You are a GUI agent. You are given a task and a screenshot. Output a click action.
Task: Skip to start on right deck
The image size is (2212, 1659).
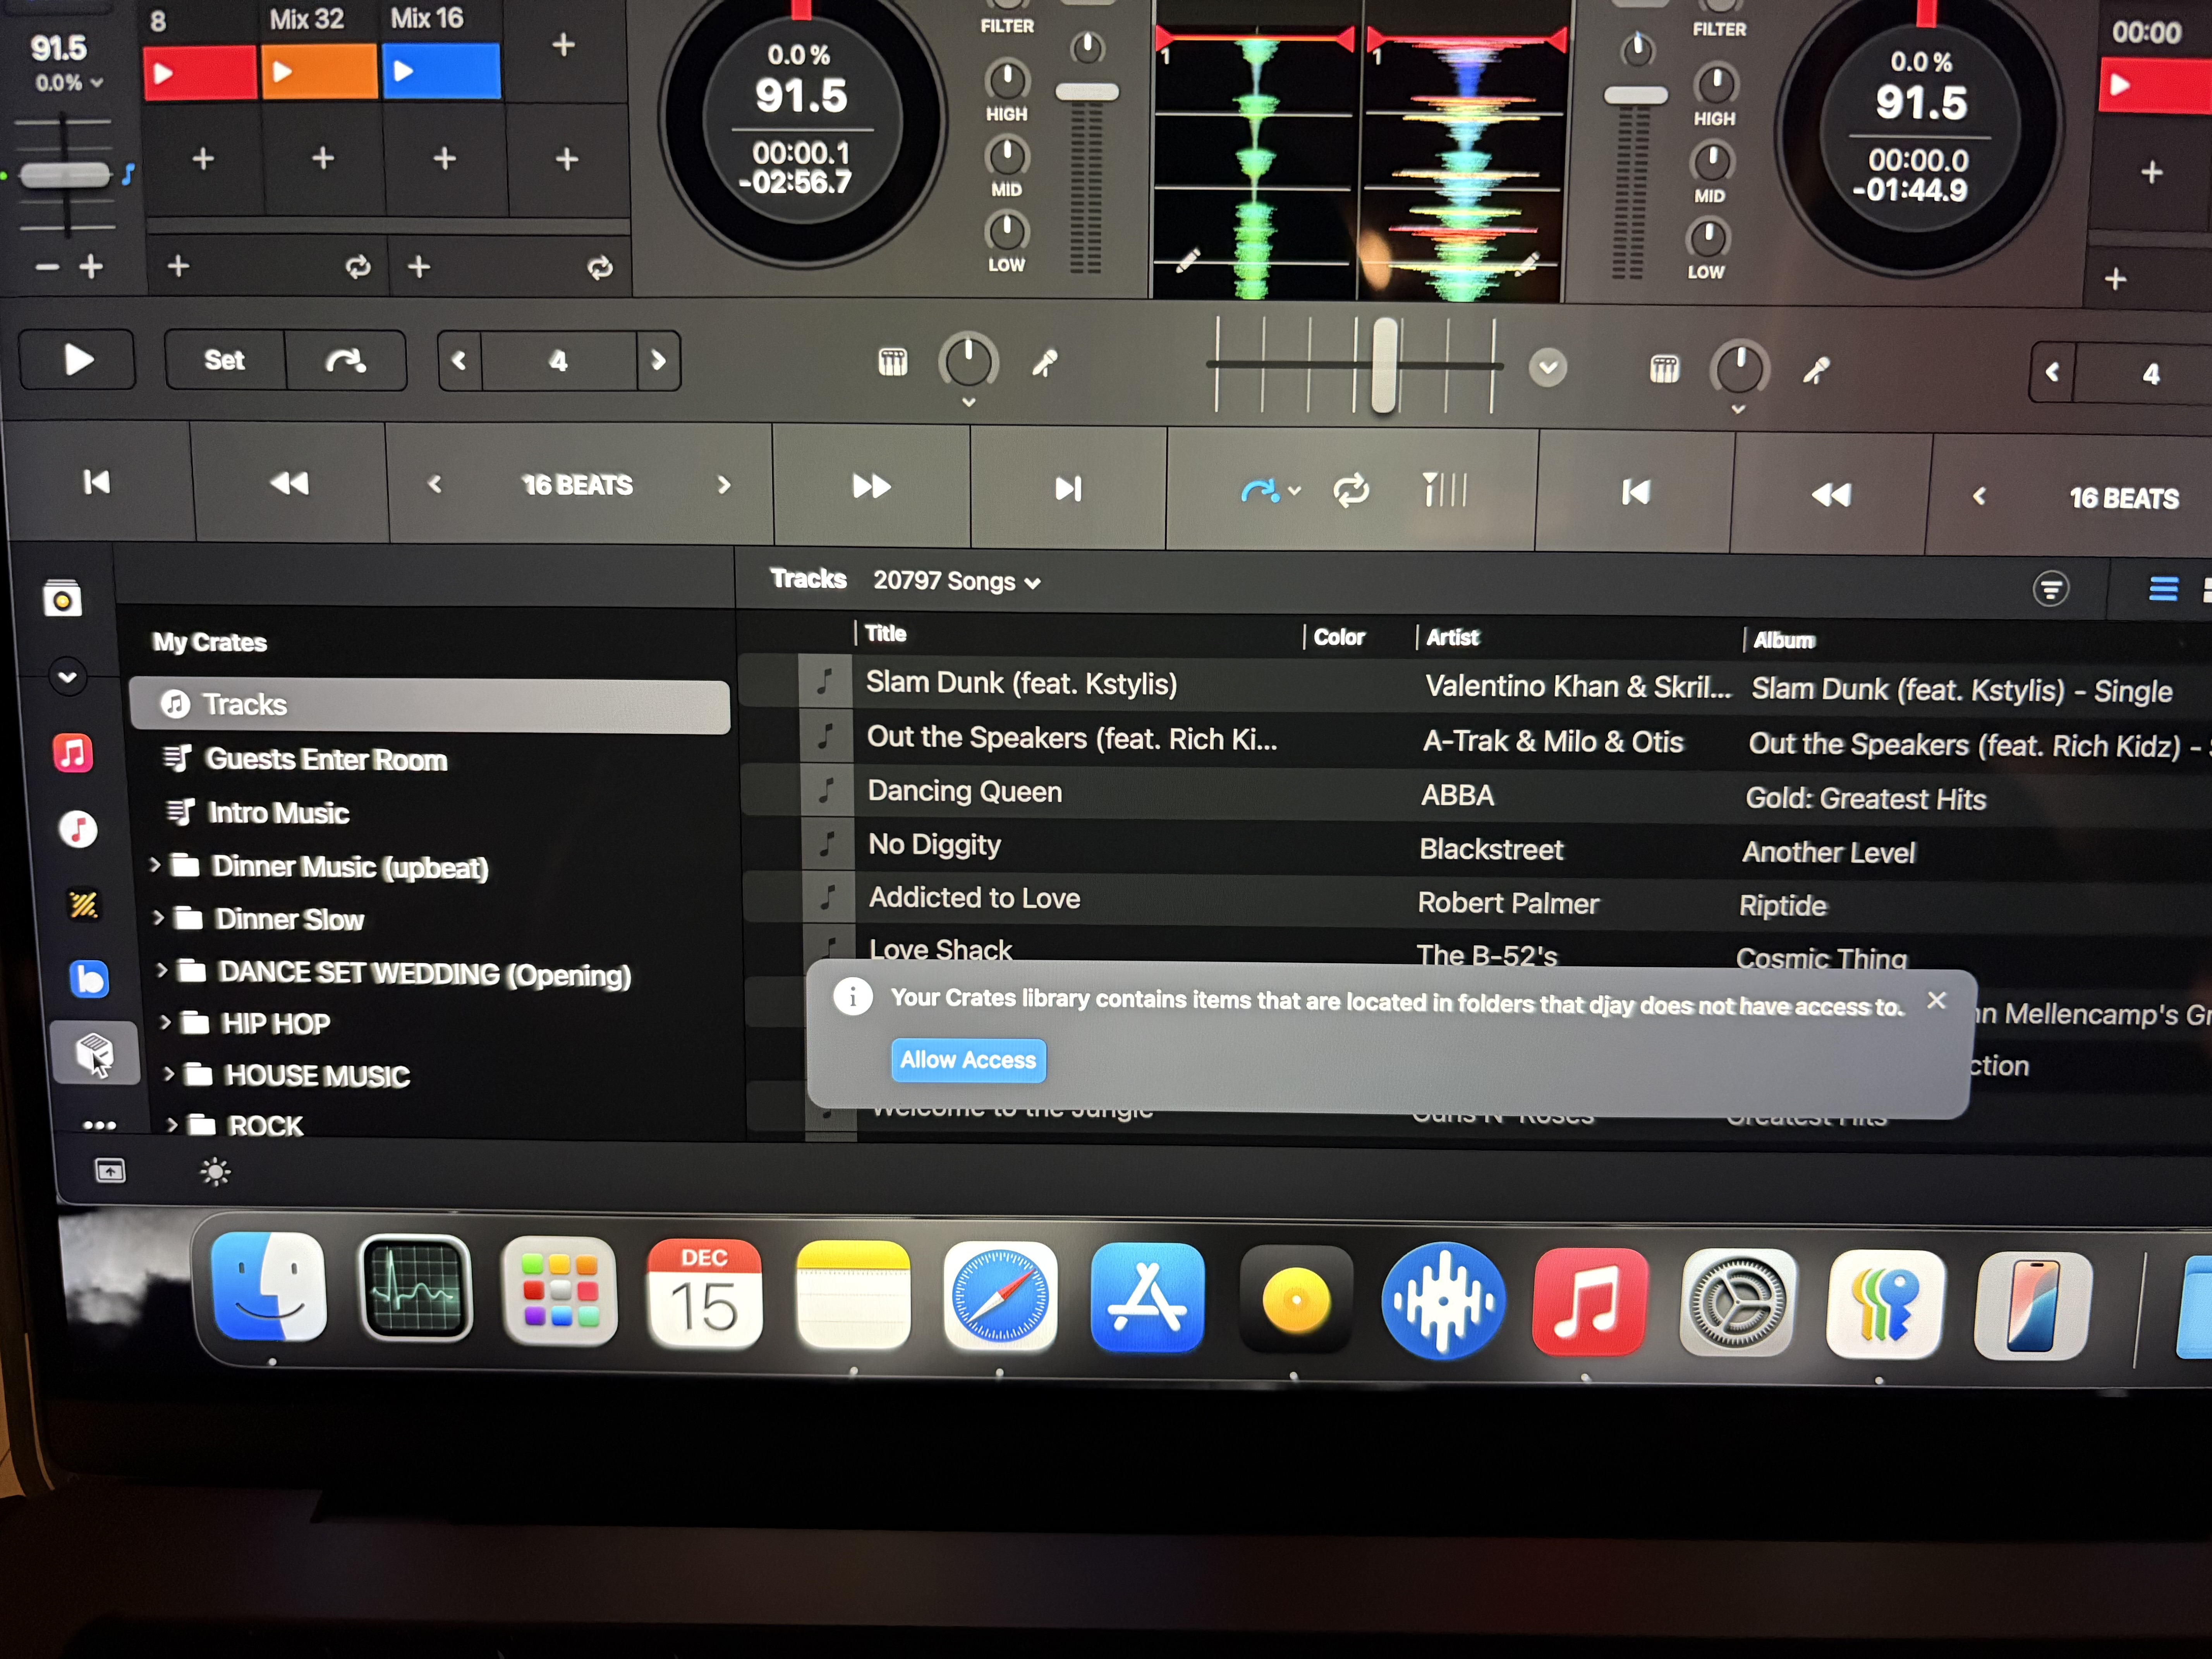pyautogui.click(x=1636, y=492)
